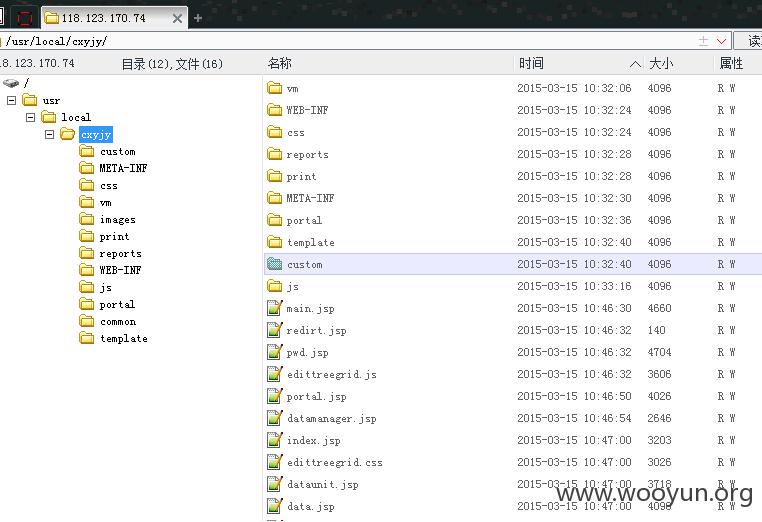Click the index.jsp file icon

[275, 440]
